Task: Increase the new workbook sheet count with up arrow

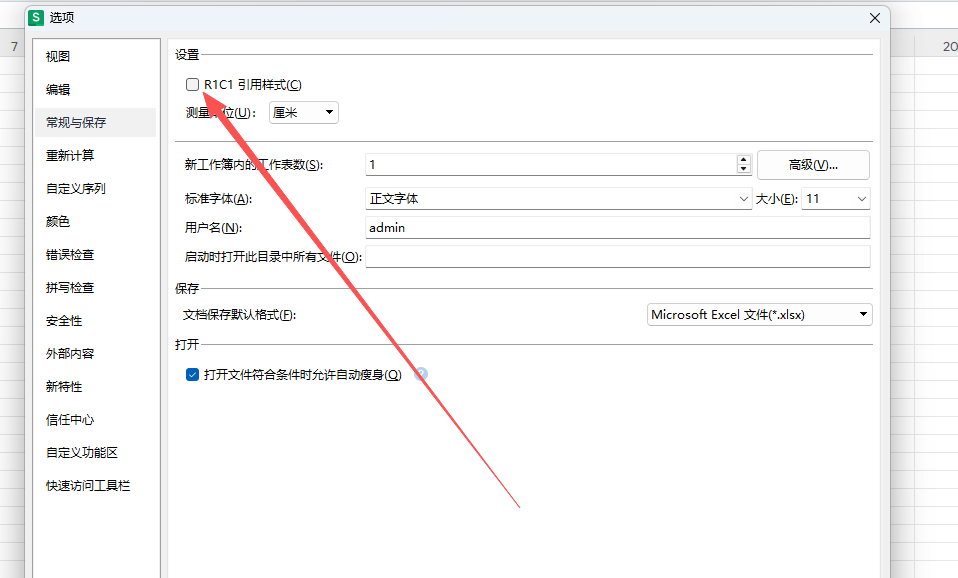Action: 743,159
